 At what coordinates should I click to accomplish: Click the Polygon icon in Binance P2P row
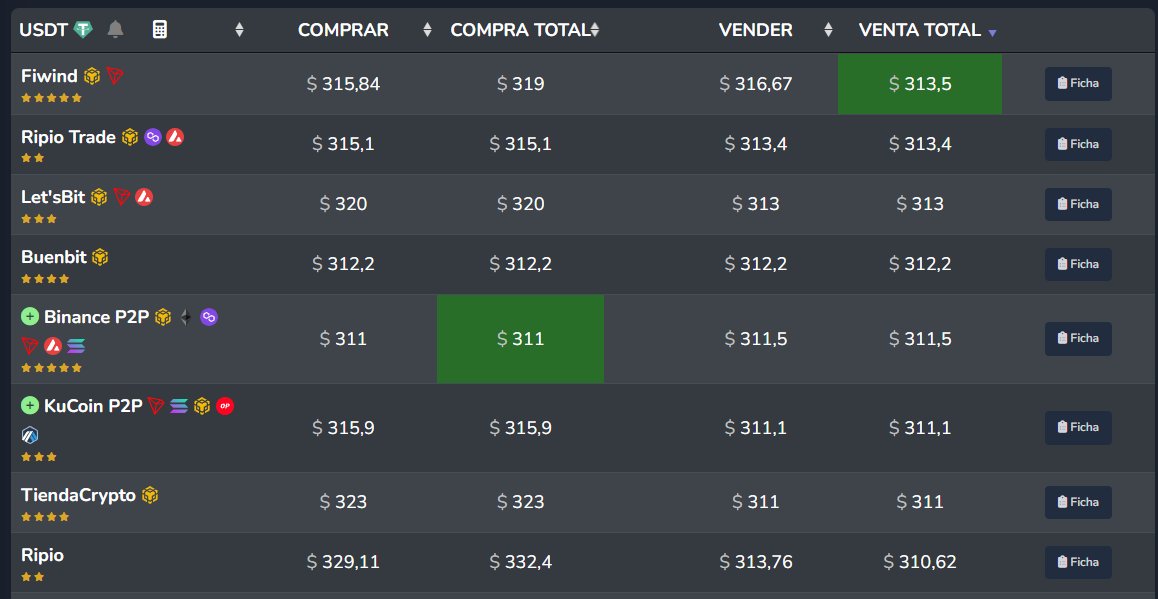(209, 317)
